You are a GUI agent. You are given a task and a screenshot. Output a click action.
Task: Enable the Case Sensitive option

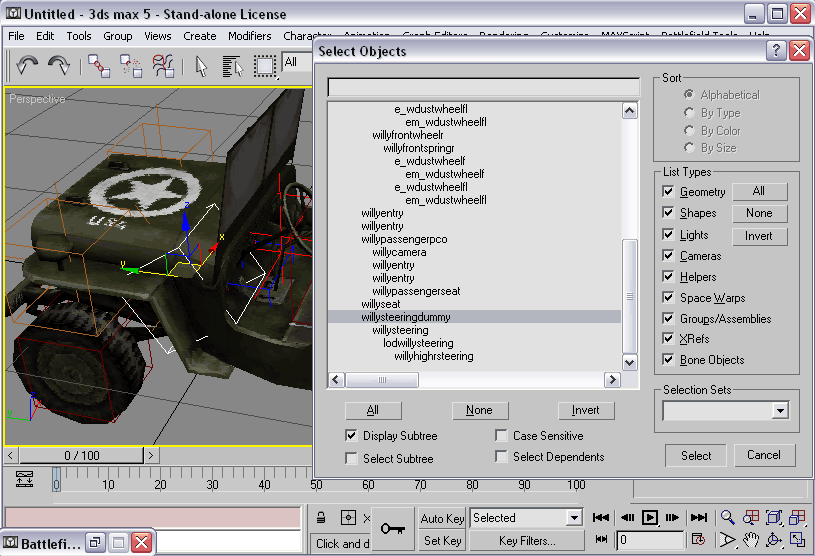coord(502,435)
